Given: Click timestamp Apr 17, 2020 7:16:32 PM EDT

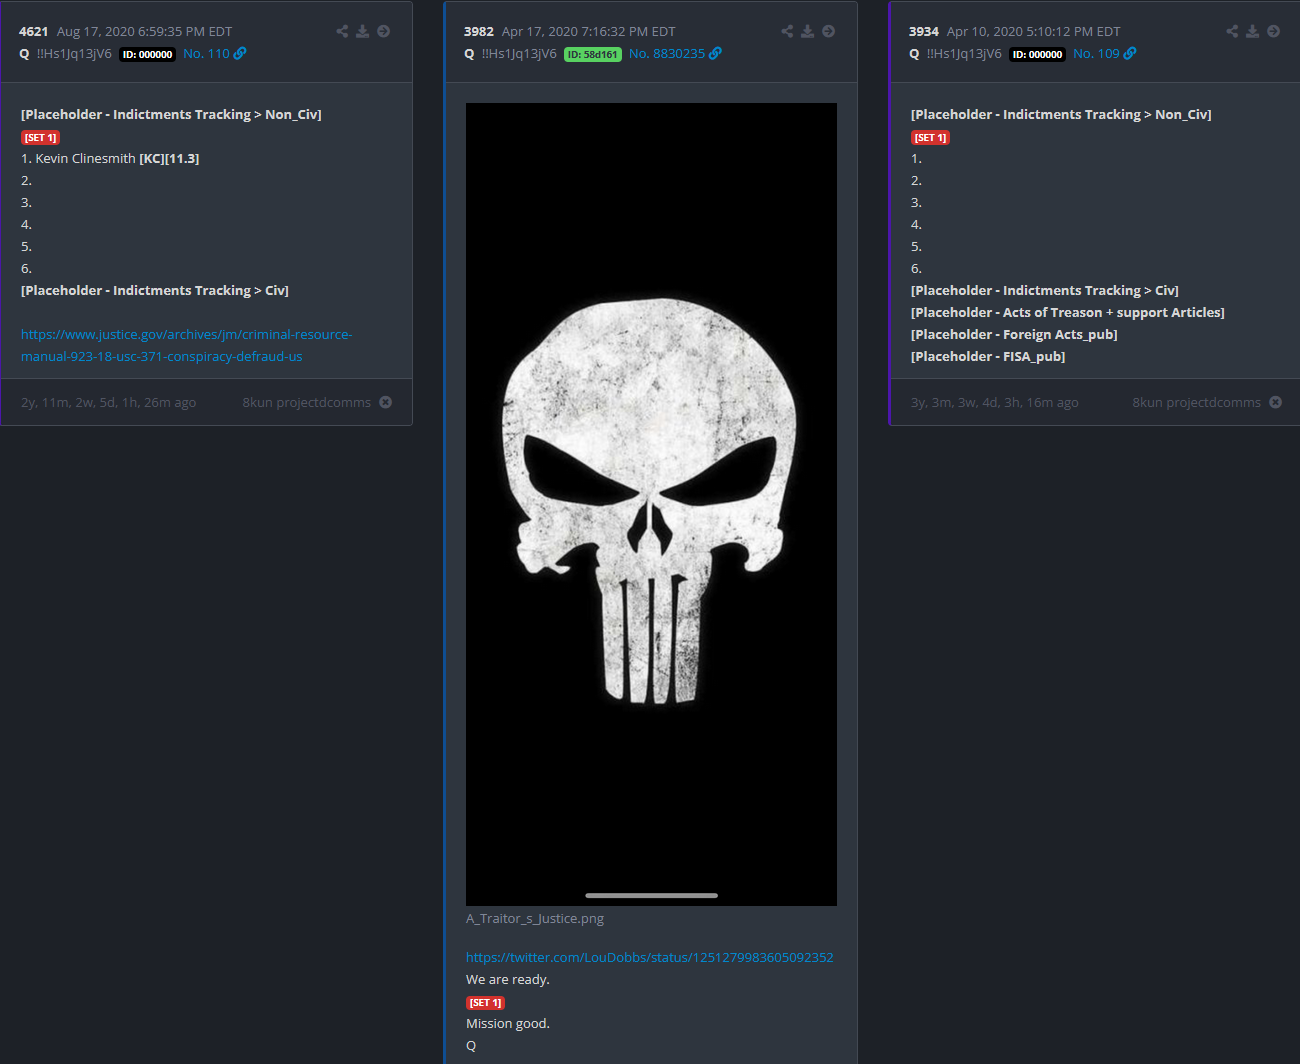Looking at the screenshot, I should pos(589,32).
